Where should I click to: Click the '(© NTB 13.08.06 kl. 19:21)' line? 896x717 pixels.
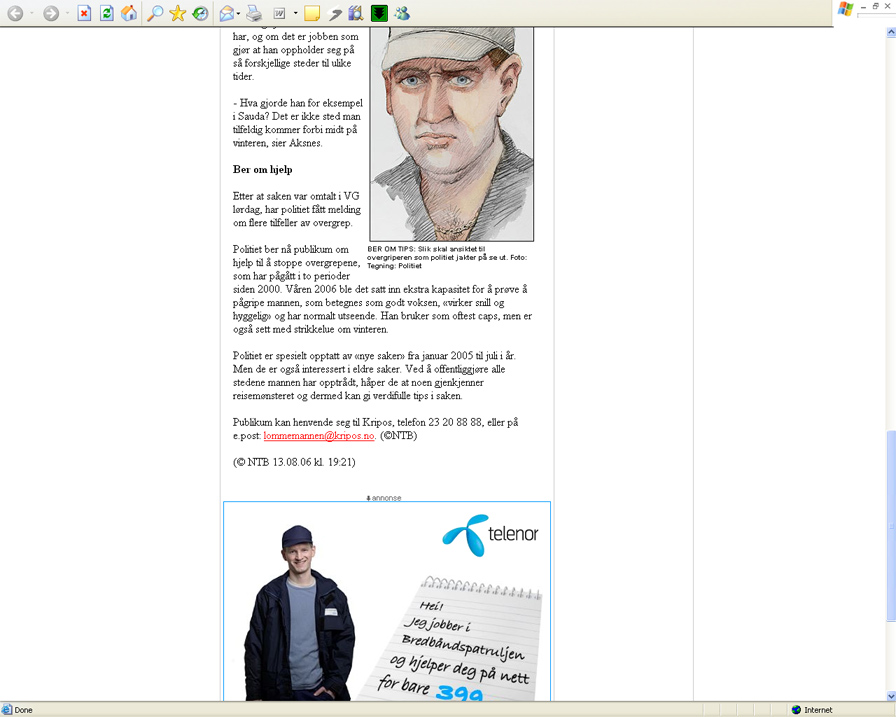point(294,462)
